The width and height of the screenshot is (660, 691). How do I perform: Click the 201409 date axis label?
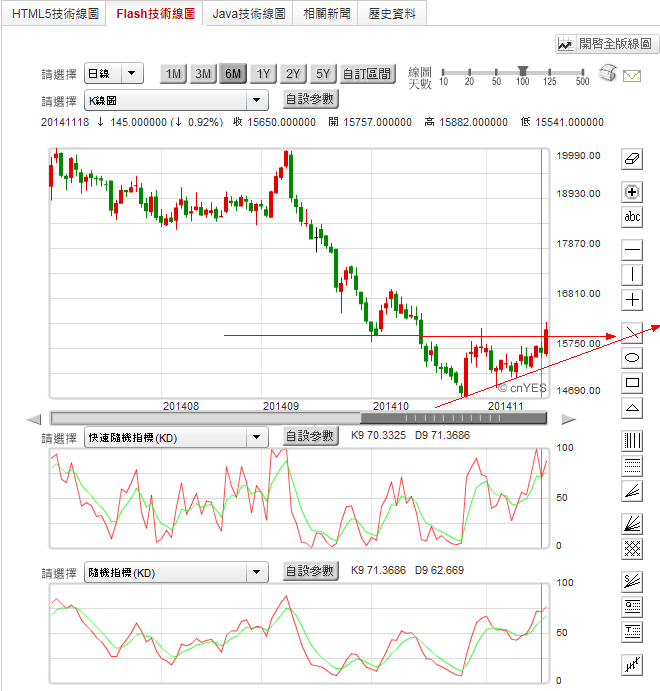click(281, 406)
